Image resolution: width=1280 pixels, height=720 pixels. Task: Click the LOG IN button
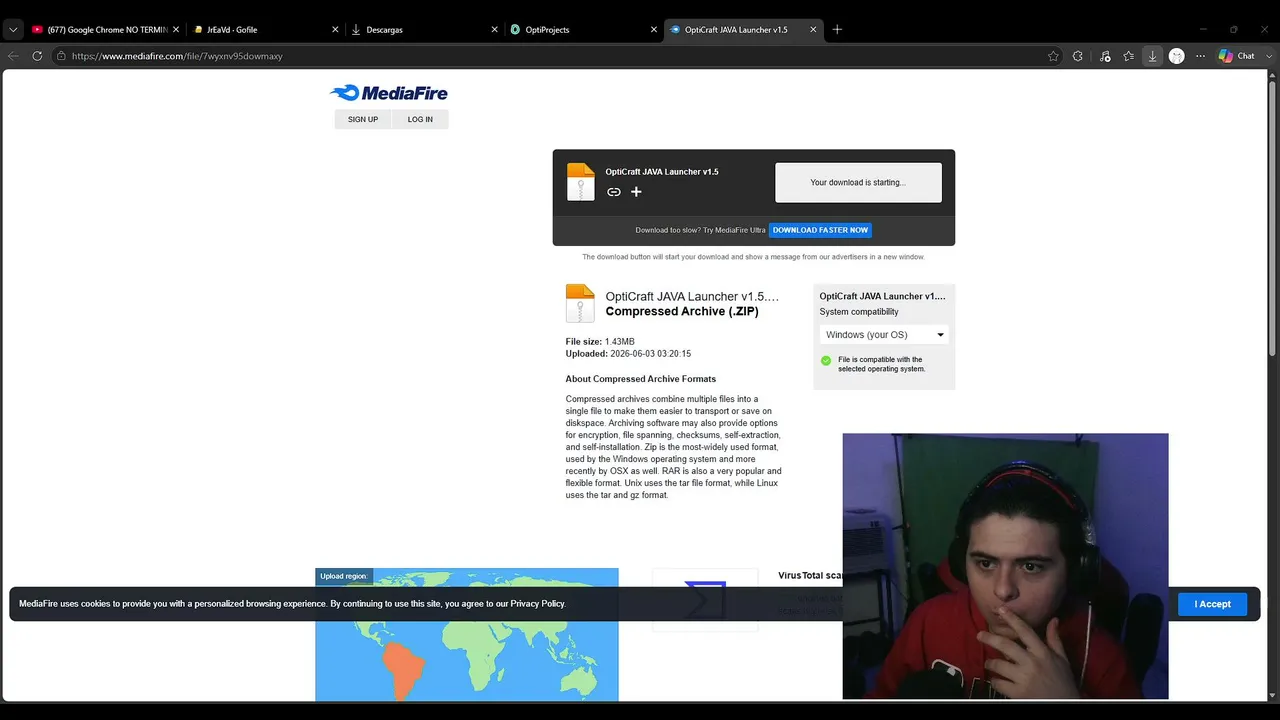click(420, 119)
